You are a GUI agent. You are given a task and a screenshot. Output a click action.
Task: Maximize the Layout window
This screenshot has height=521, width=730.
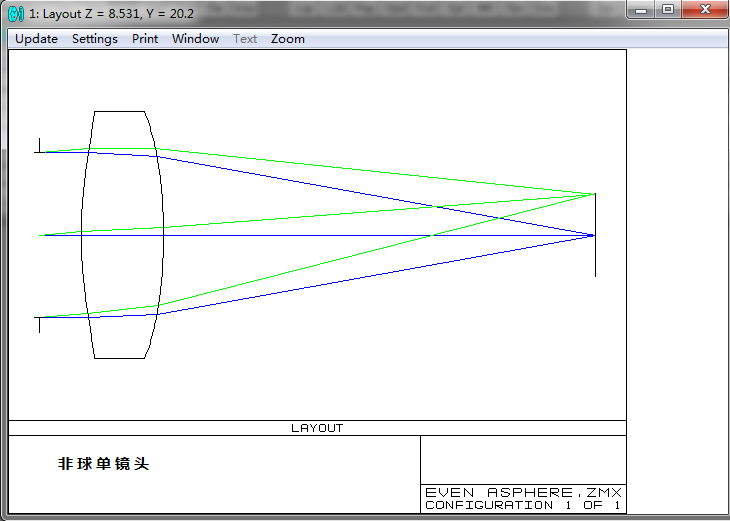point(667,10)
